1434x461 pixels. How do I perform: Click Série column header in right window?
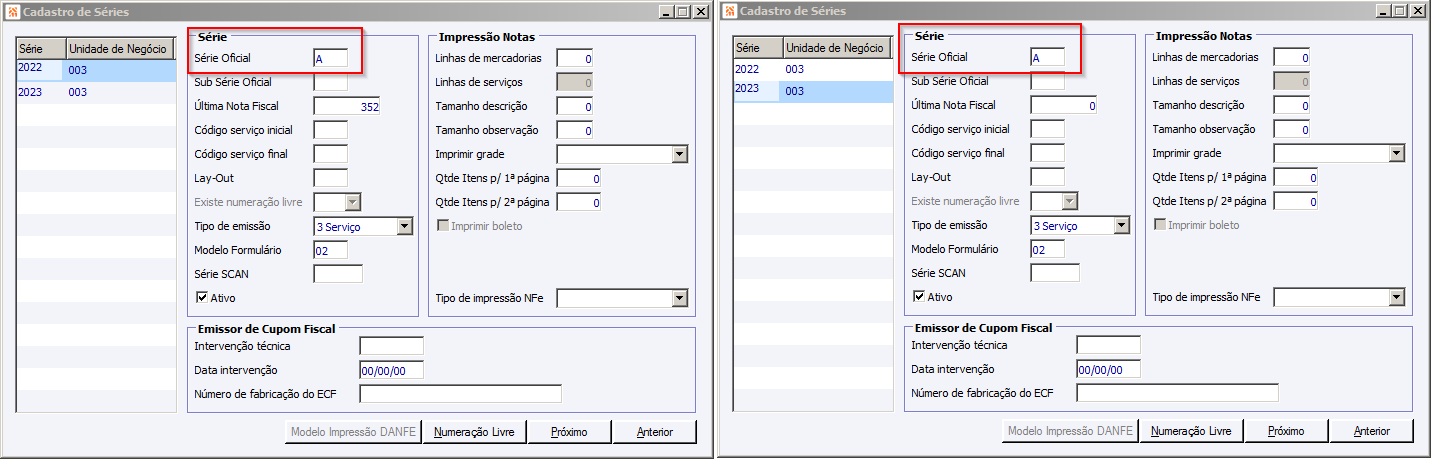(x=758, y=47)
